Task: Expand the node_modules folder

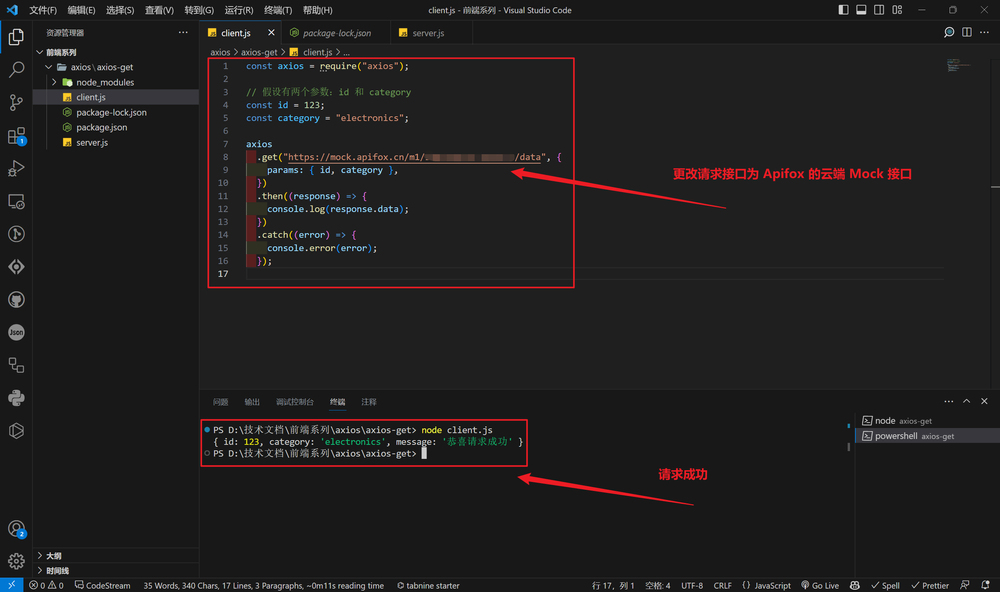Action: [x=54, y=82]
